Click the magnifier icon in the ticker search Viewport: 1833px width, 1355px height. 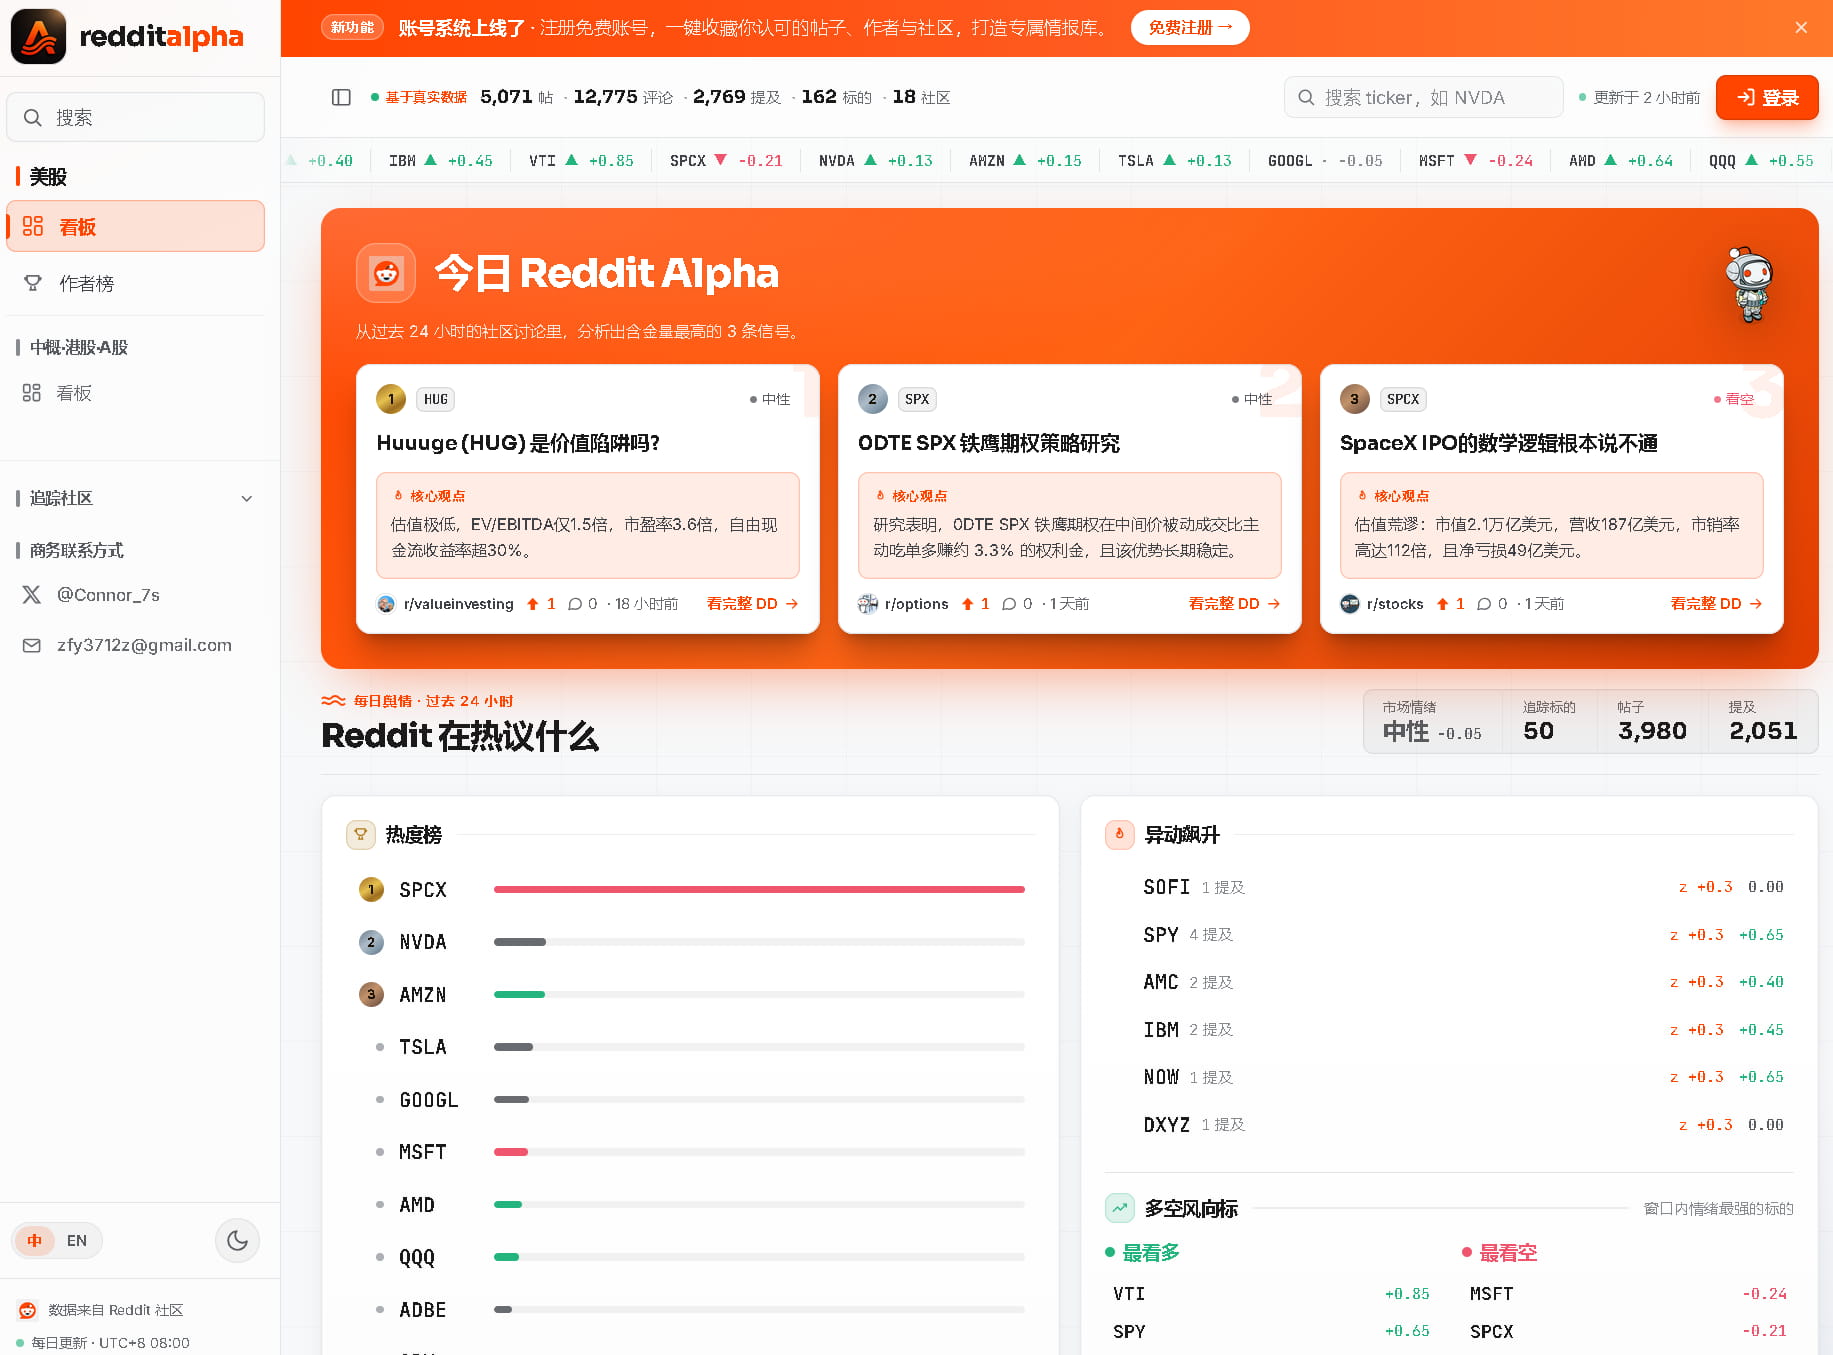(x=1306, y=98)
